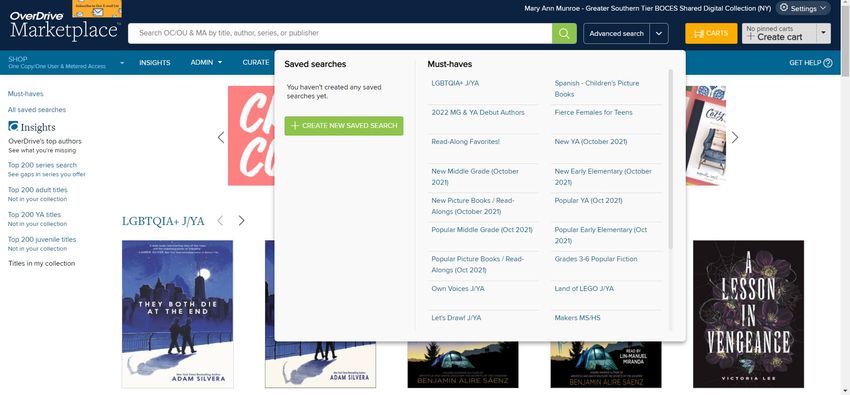Open the orange CARTS button
850x395 pixels.
(x=711, y=33)
